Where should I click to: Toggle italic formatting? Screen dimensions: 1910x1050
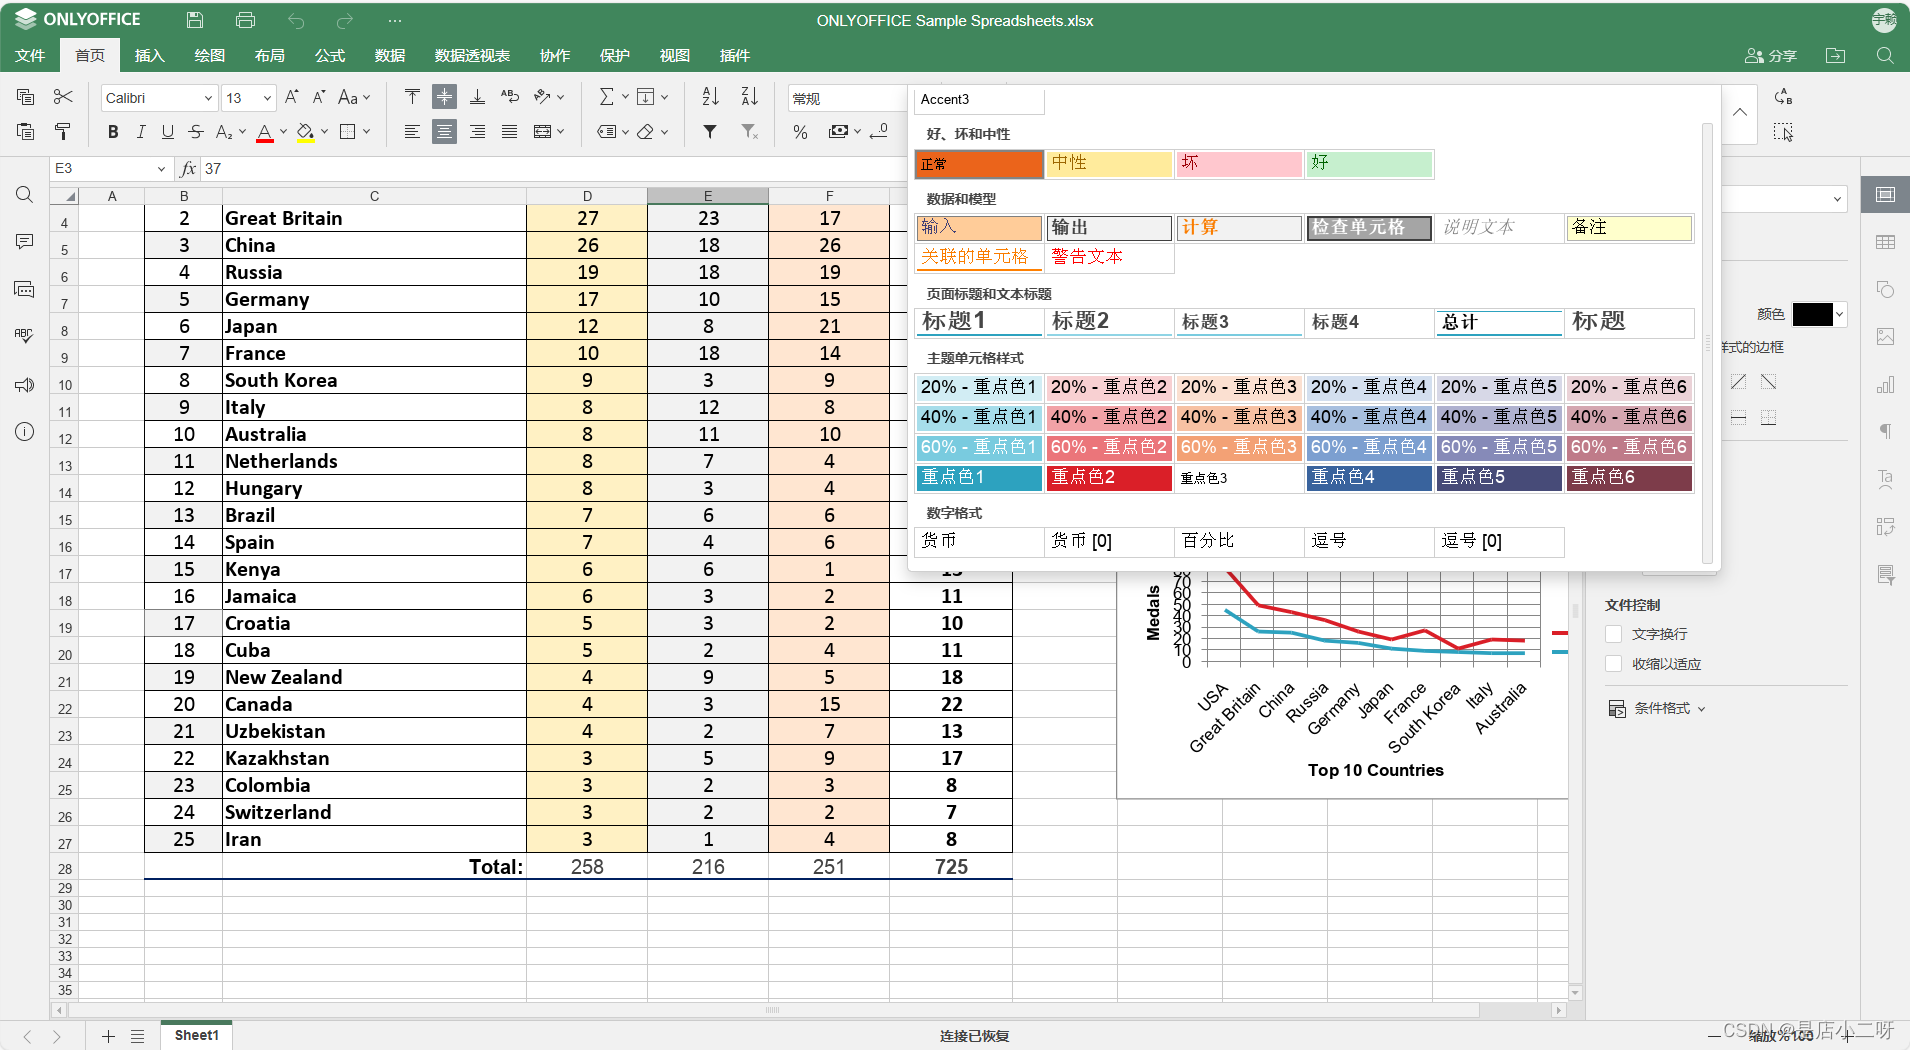(141, 131)
